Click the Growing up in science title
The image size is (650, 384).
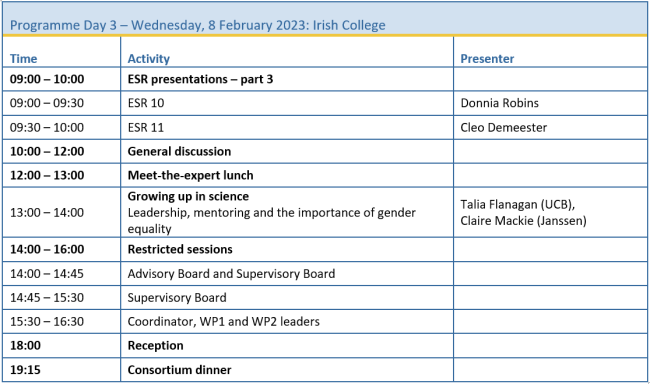click(x=188, y=196)
